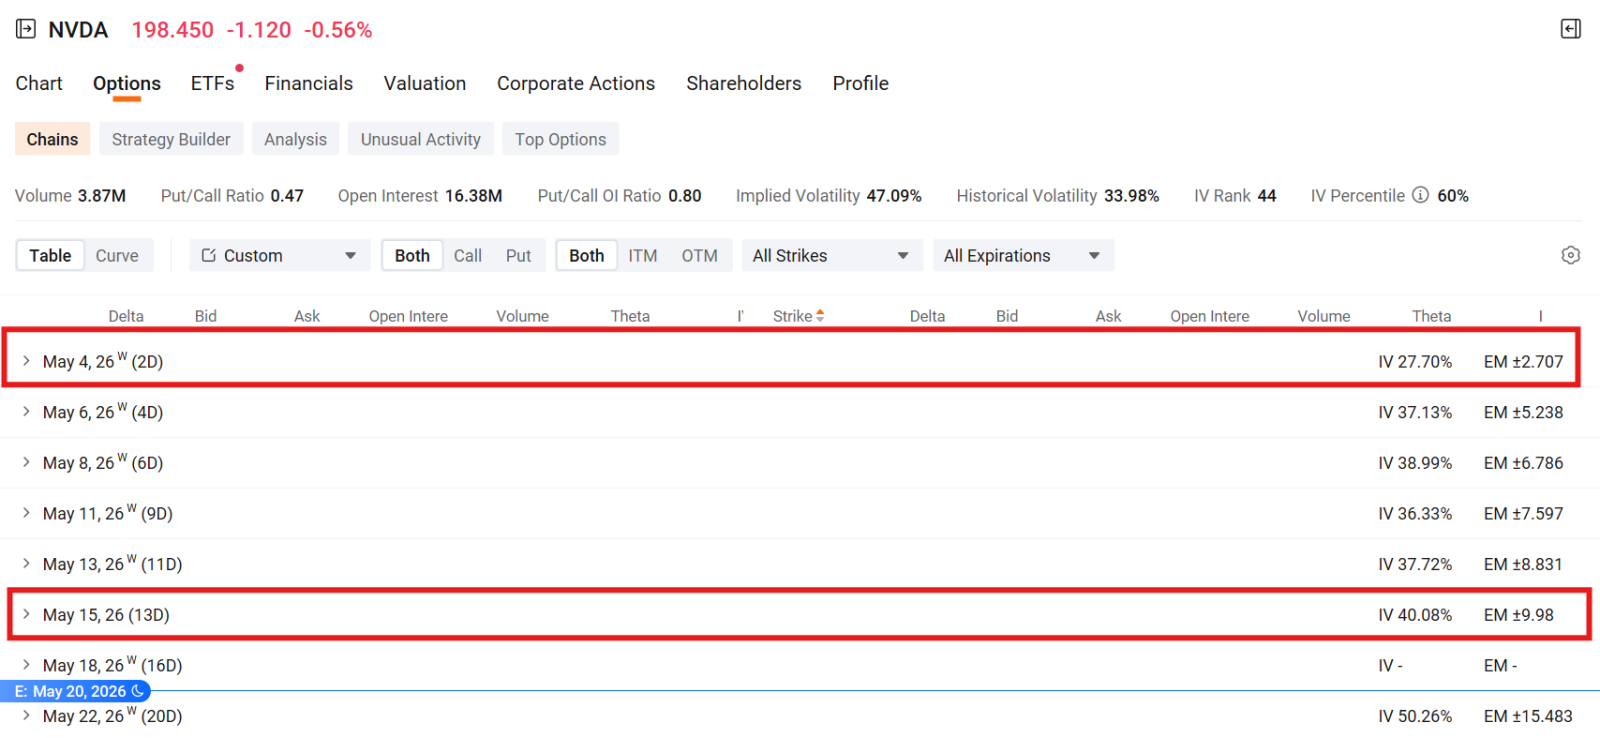Select Both moneyness filter
Screen dimensions: 1600x738
[x=586, y=255]
